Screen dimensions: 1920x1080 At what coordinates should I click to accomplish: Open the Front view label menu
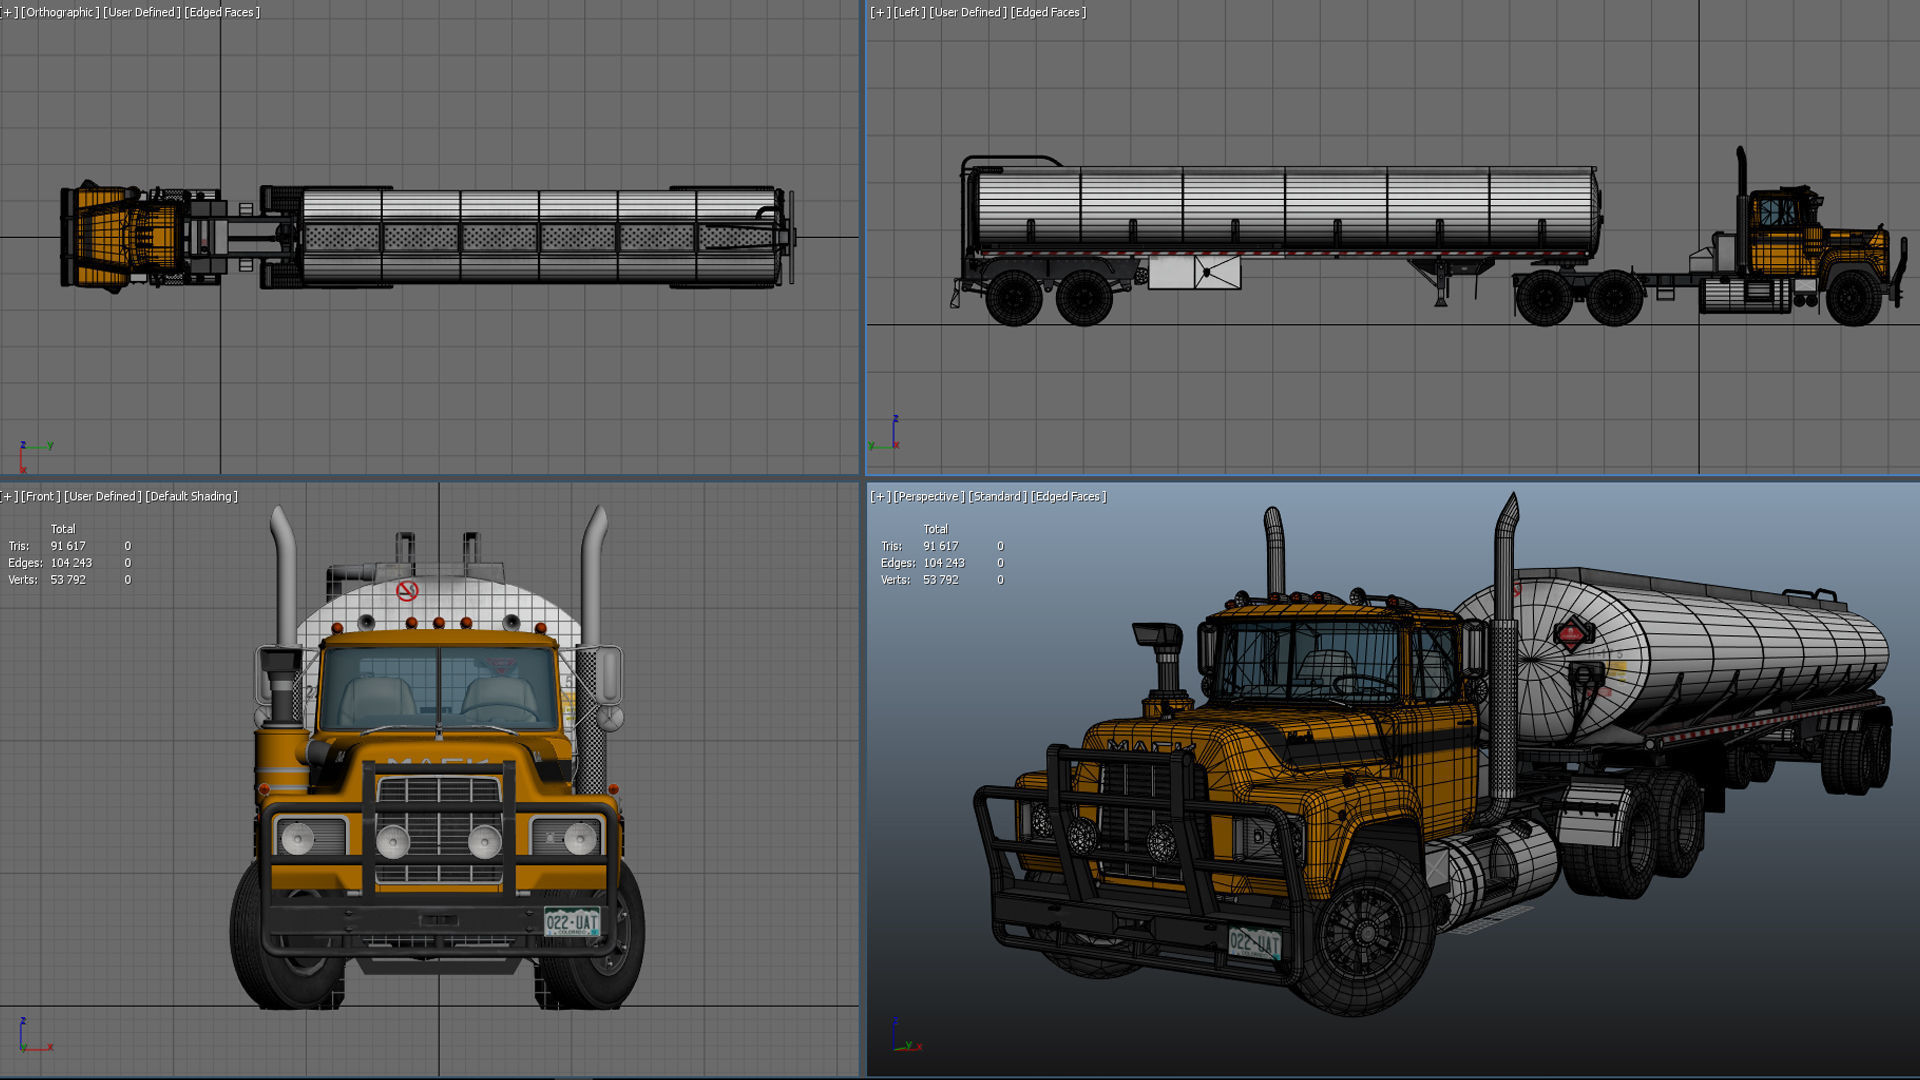41,496
